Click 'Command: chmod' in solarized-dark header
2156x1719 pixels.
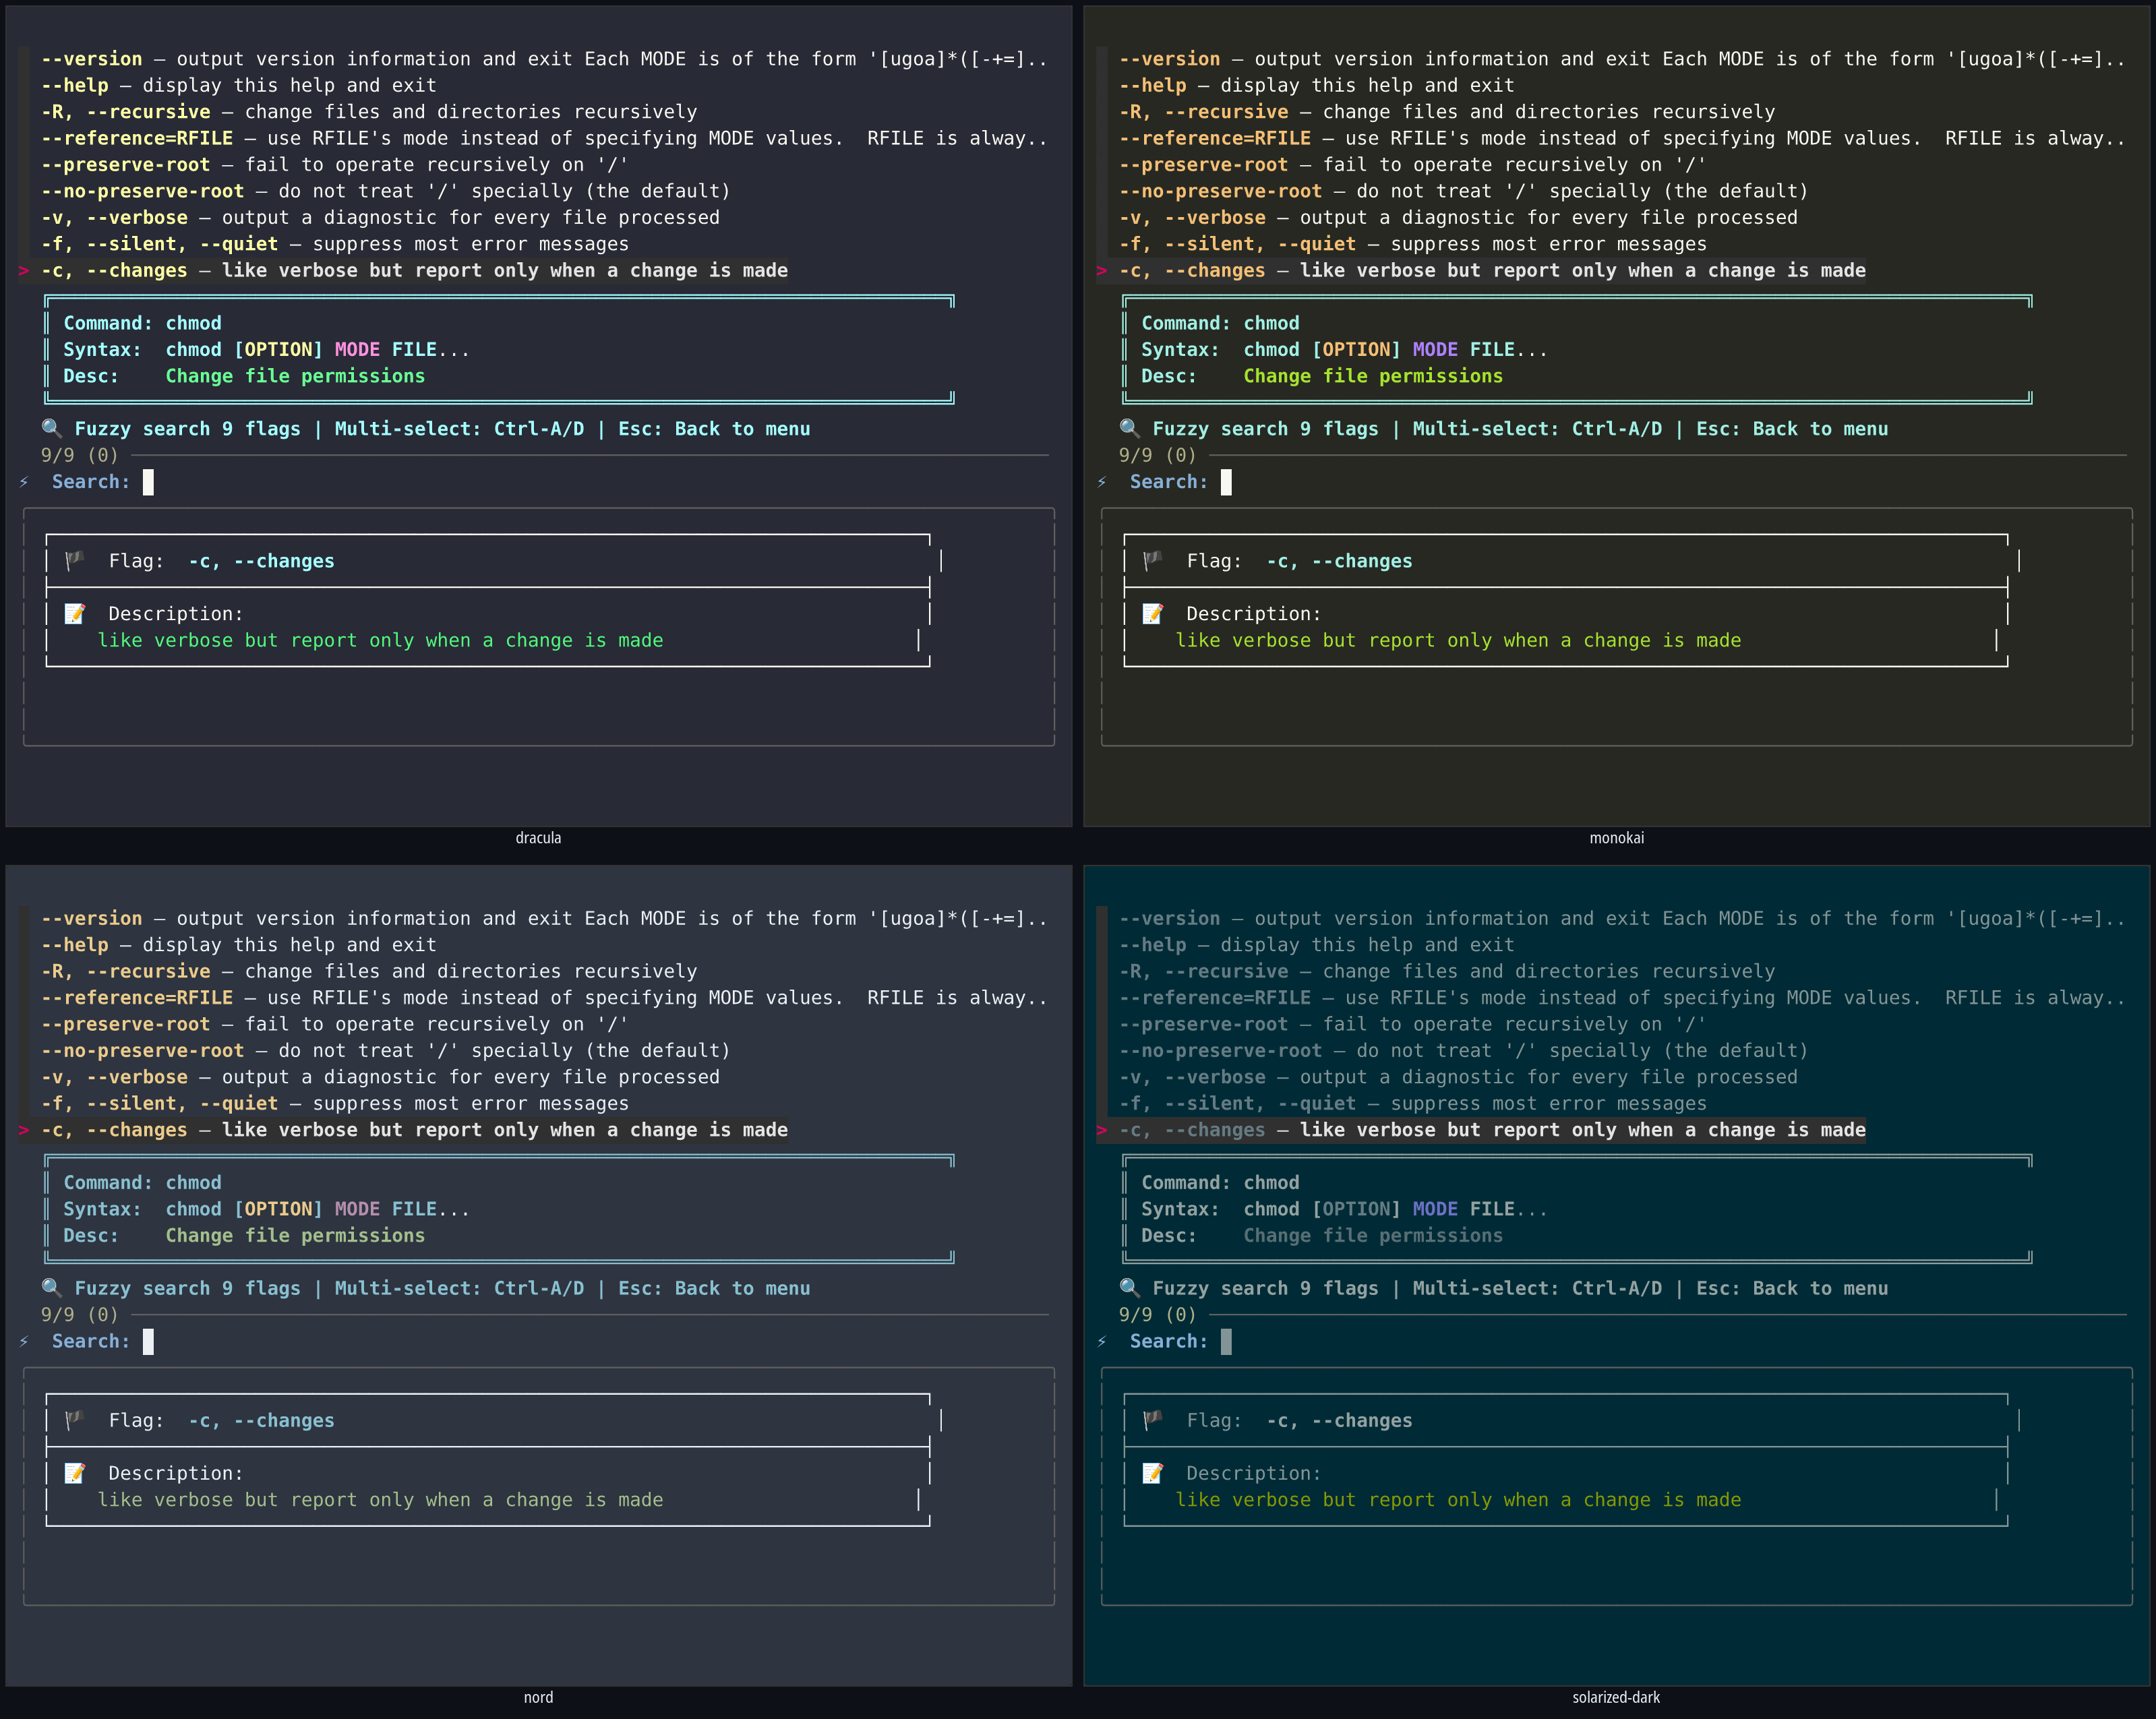pyautogui.click(x=1221, y=1183)
